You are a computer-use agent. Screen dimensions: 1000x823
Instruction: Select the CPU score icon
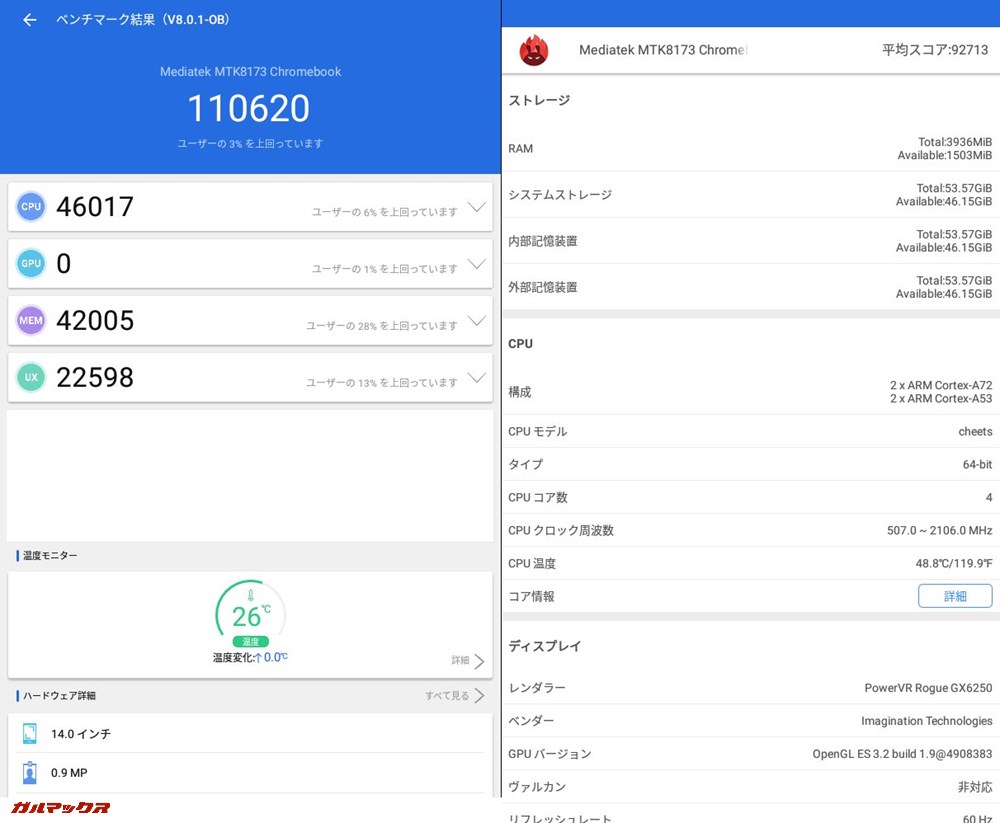pyautogui.click(x=31, y=206)
